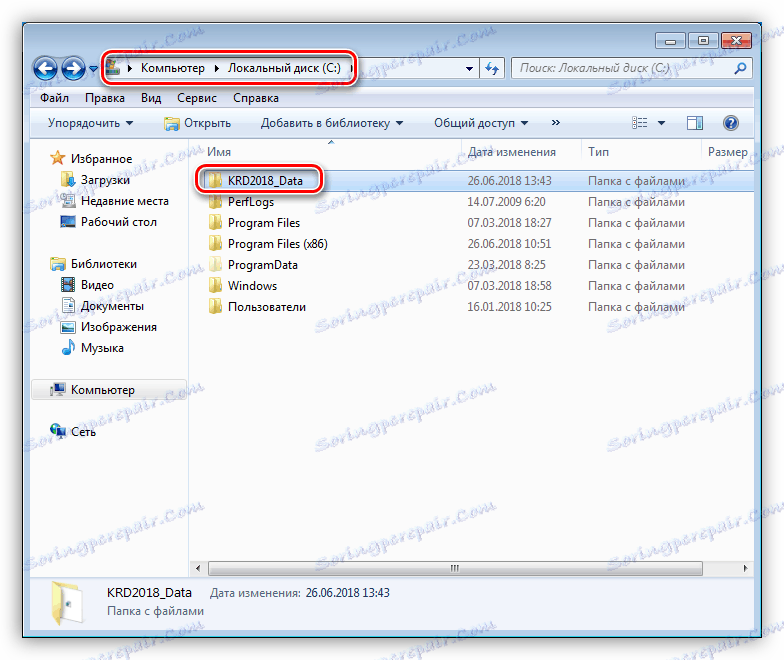Show more toolbar commands via double chevron
The height and width of the screenshot is (660, 784).
pyautogui.click(x=556, y=122)
